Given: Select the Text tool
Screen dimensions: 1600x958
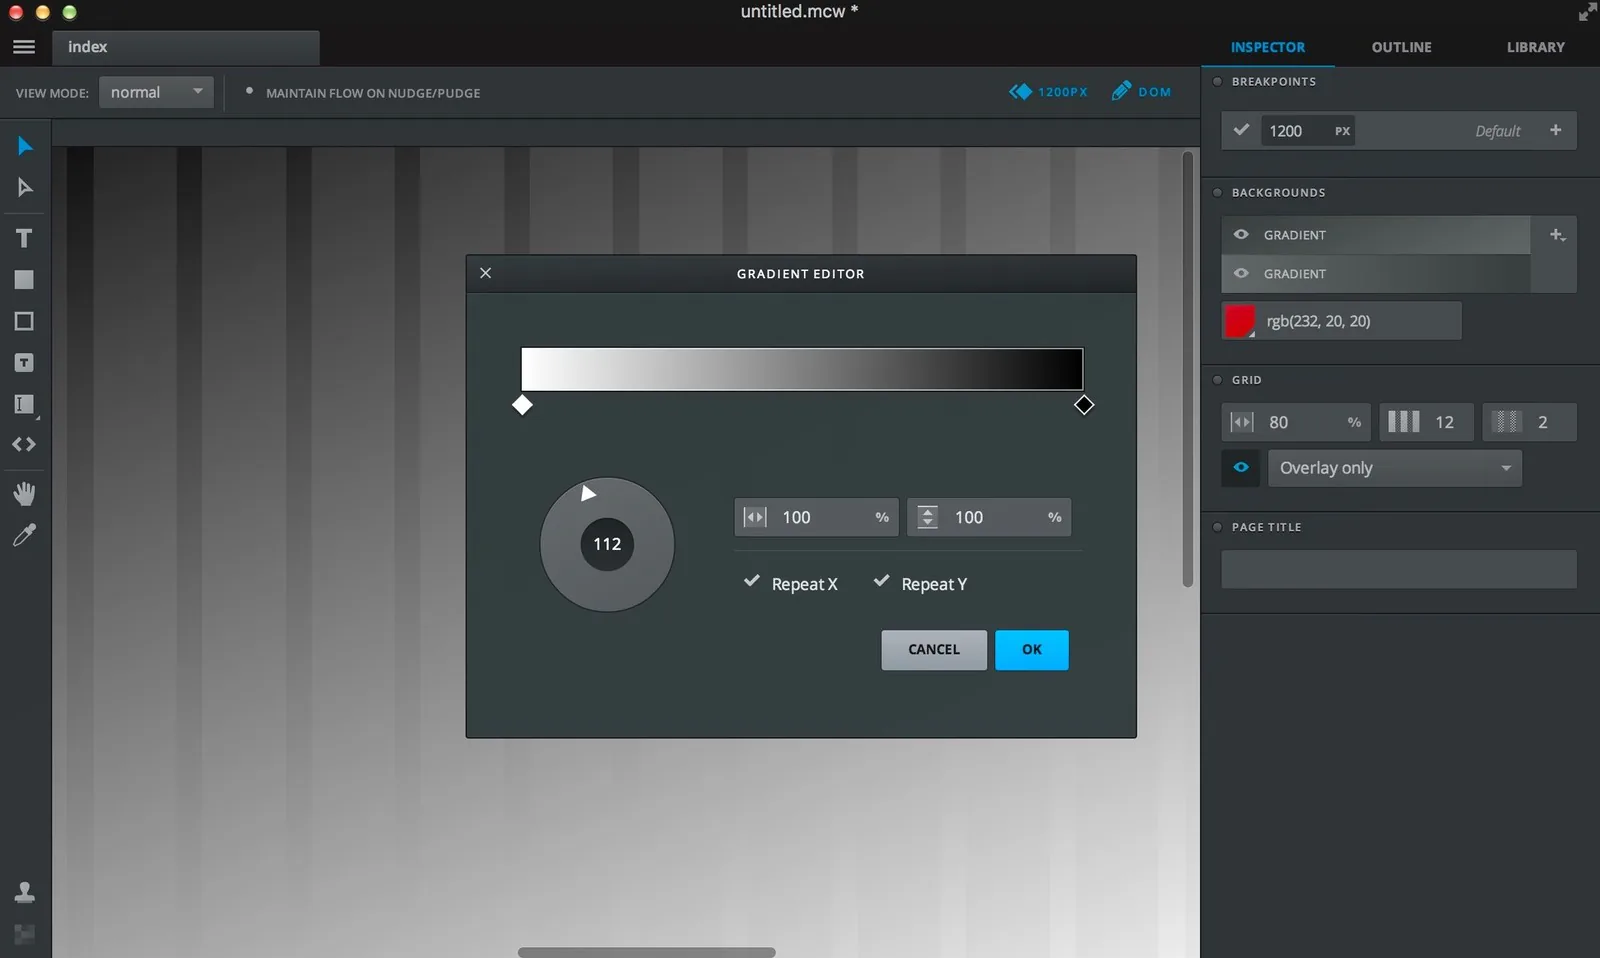Looking at the screenshot, I should pyautogui.click(x=24, y=238).
